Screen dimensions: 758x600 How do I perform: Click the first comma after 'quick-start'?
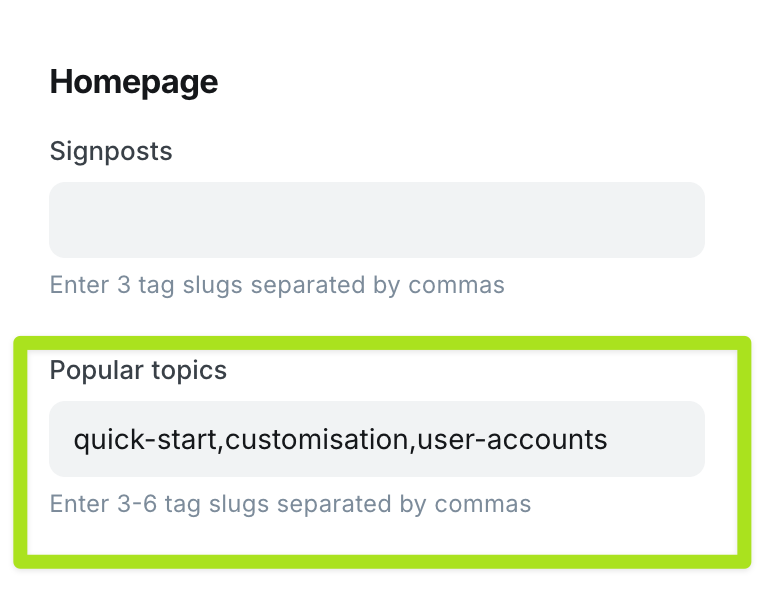221,443
